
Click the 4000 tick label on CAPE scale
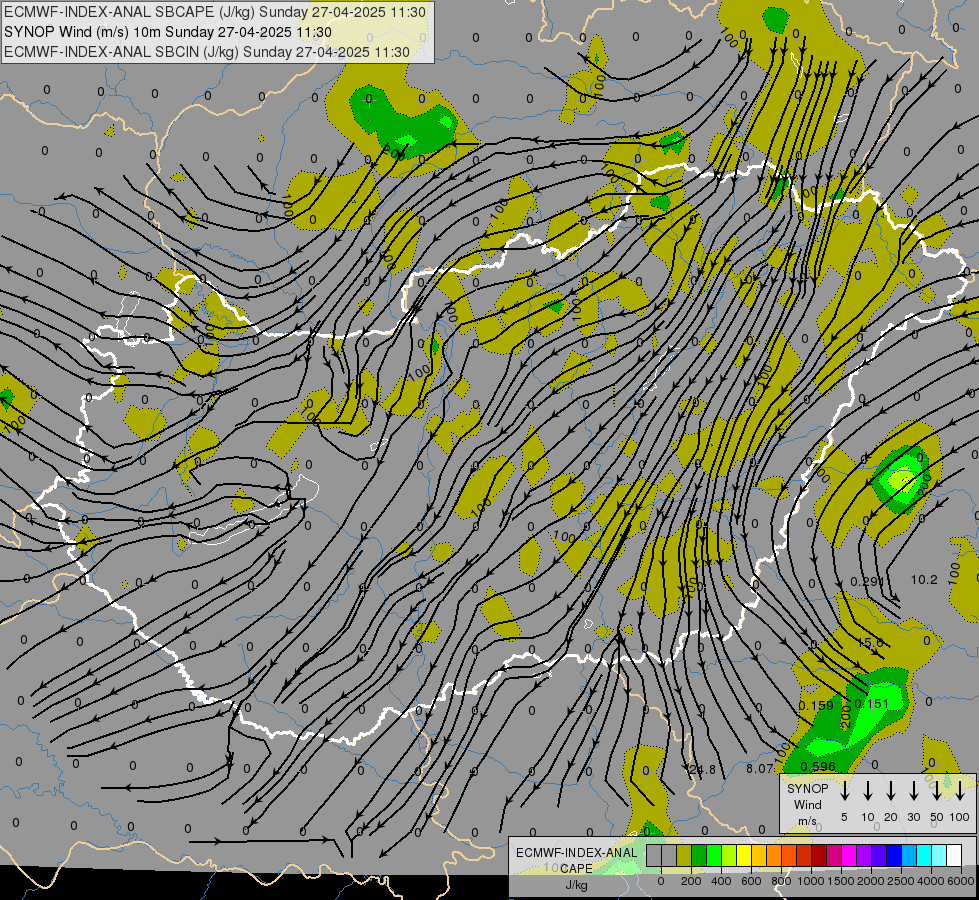930,881
